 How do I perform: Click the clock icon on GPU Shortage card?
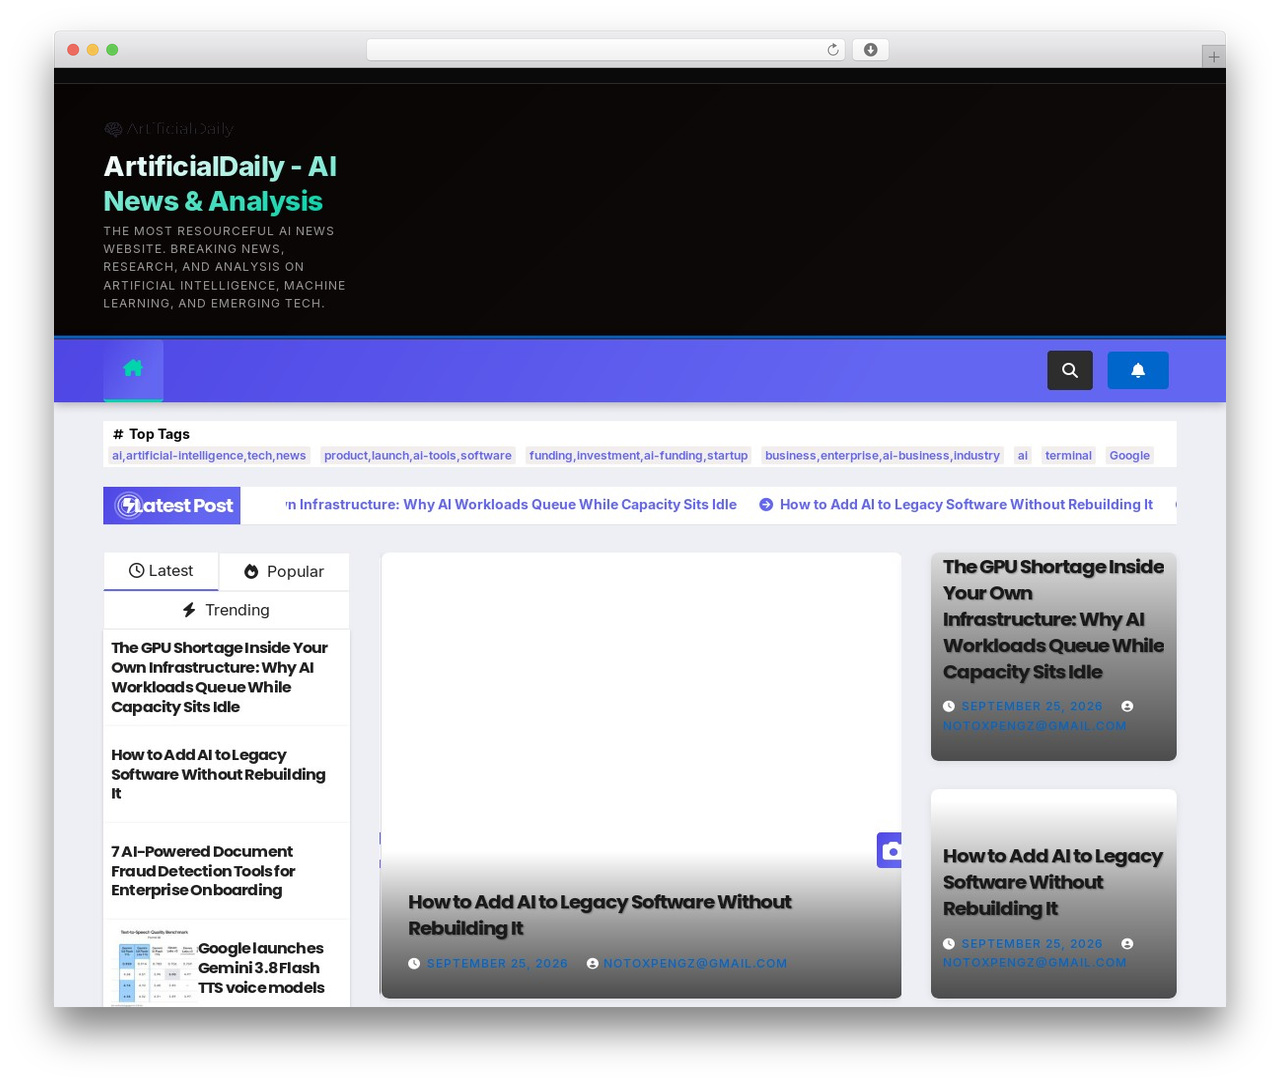(x=949, y=707)
